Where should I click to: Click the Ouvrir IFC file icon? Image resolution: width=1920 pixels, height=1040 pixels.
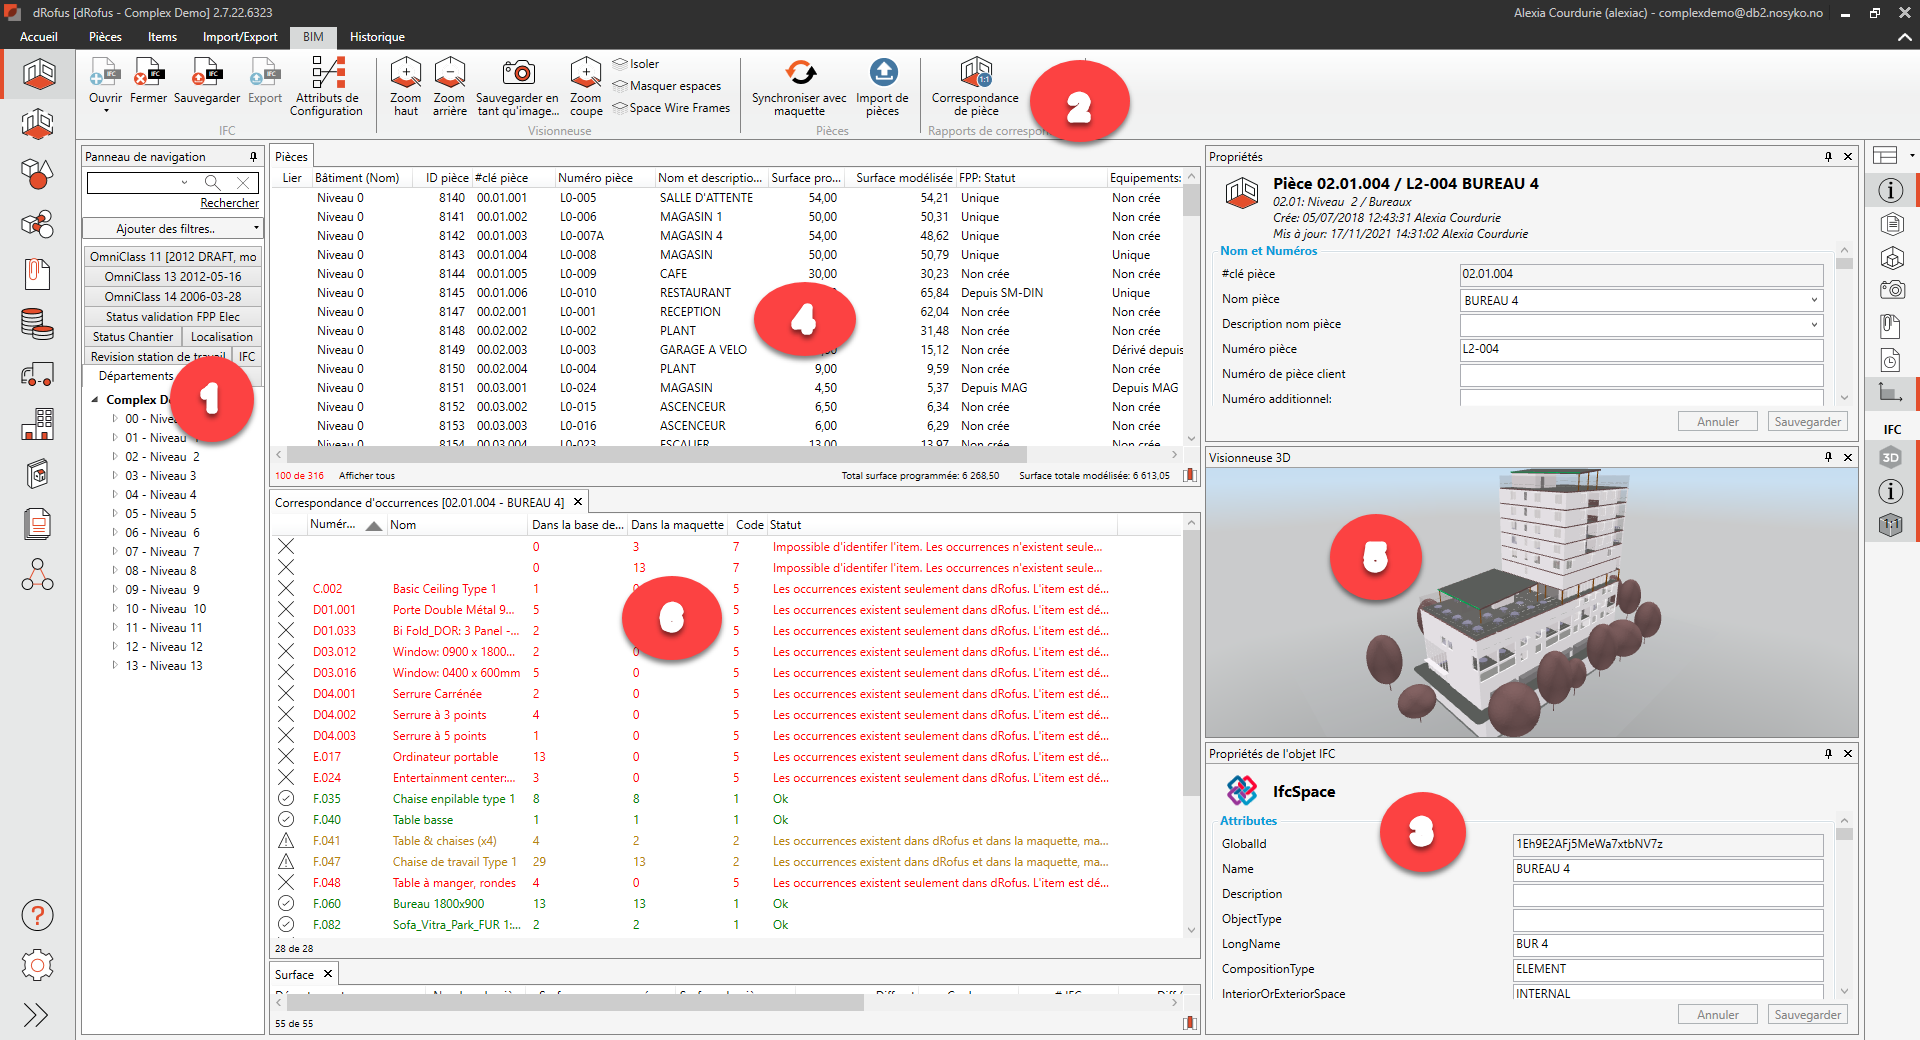click(105, 74)
